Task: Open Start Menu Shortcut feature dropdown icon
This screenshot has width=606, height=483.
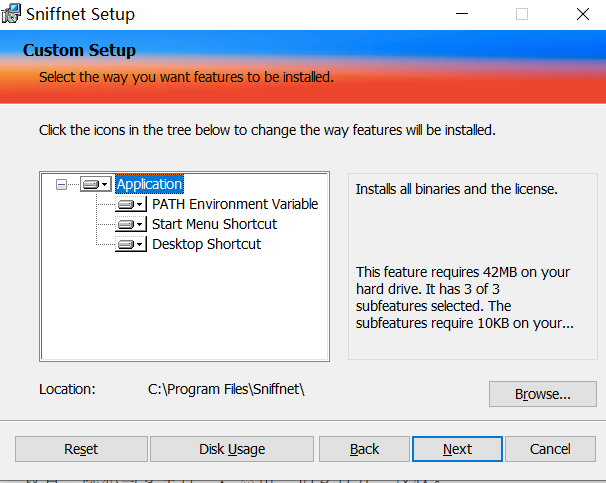Action: tap(131, 224)
